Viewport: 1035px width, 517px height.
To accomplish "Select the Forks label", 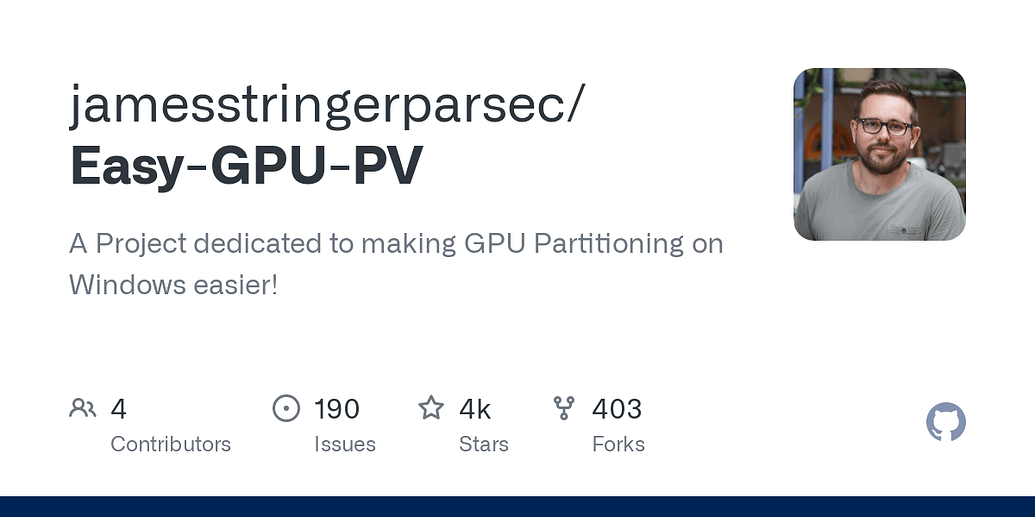I will (x=618, y=444).
